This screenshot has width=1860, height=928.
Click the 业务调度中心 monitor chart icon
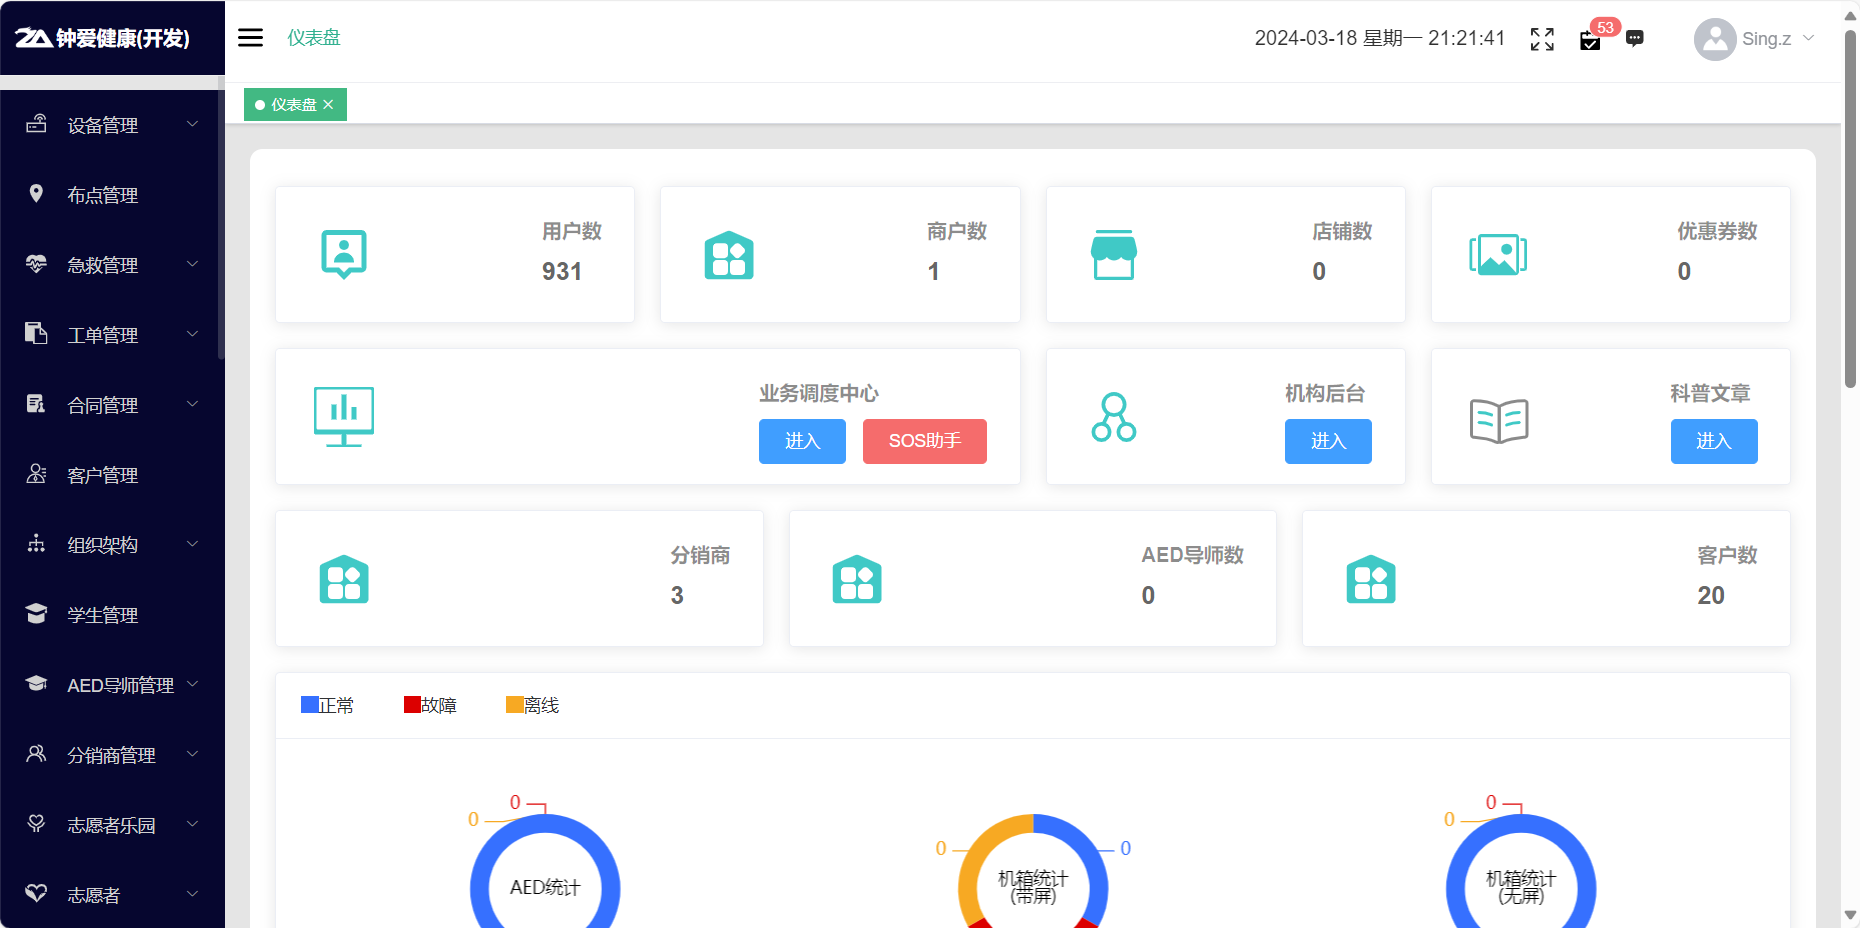[344, 417]
